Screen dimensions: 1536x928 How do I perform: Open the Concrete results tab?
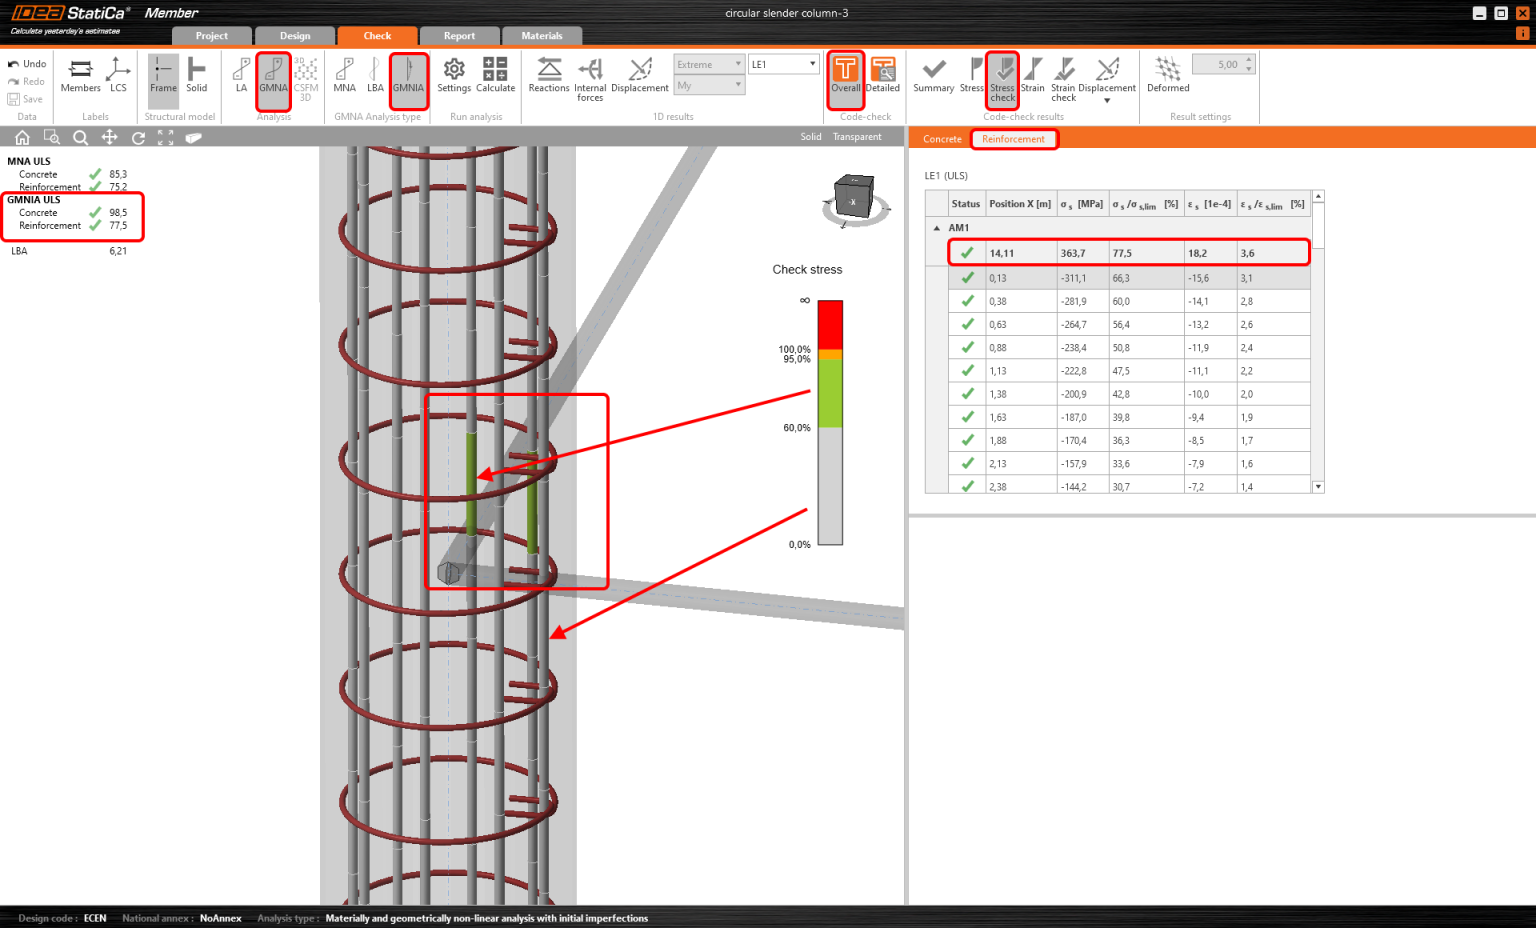(x=941, y=139)
